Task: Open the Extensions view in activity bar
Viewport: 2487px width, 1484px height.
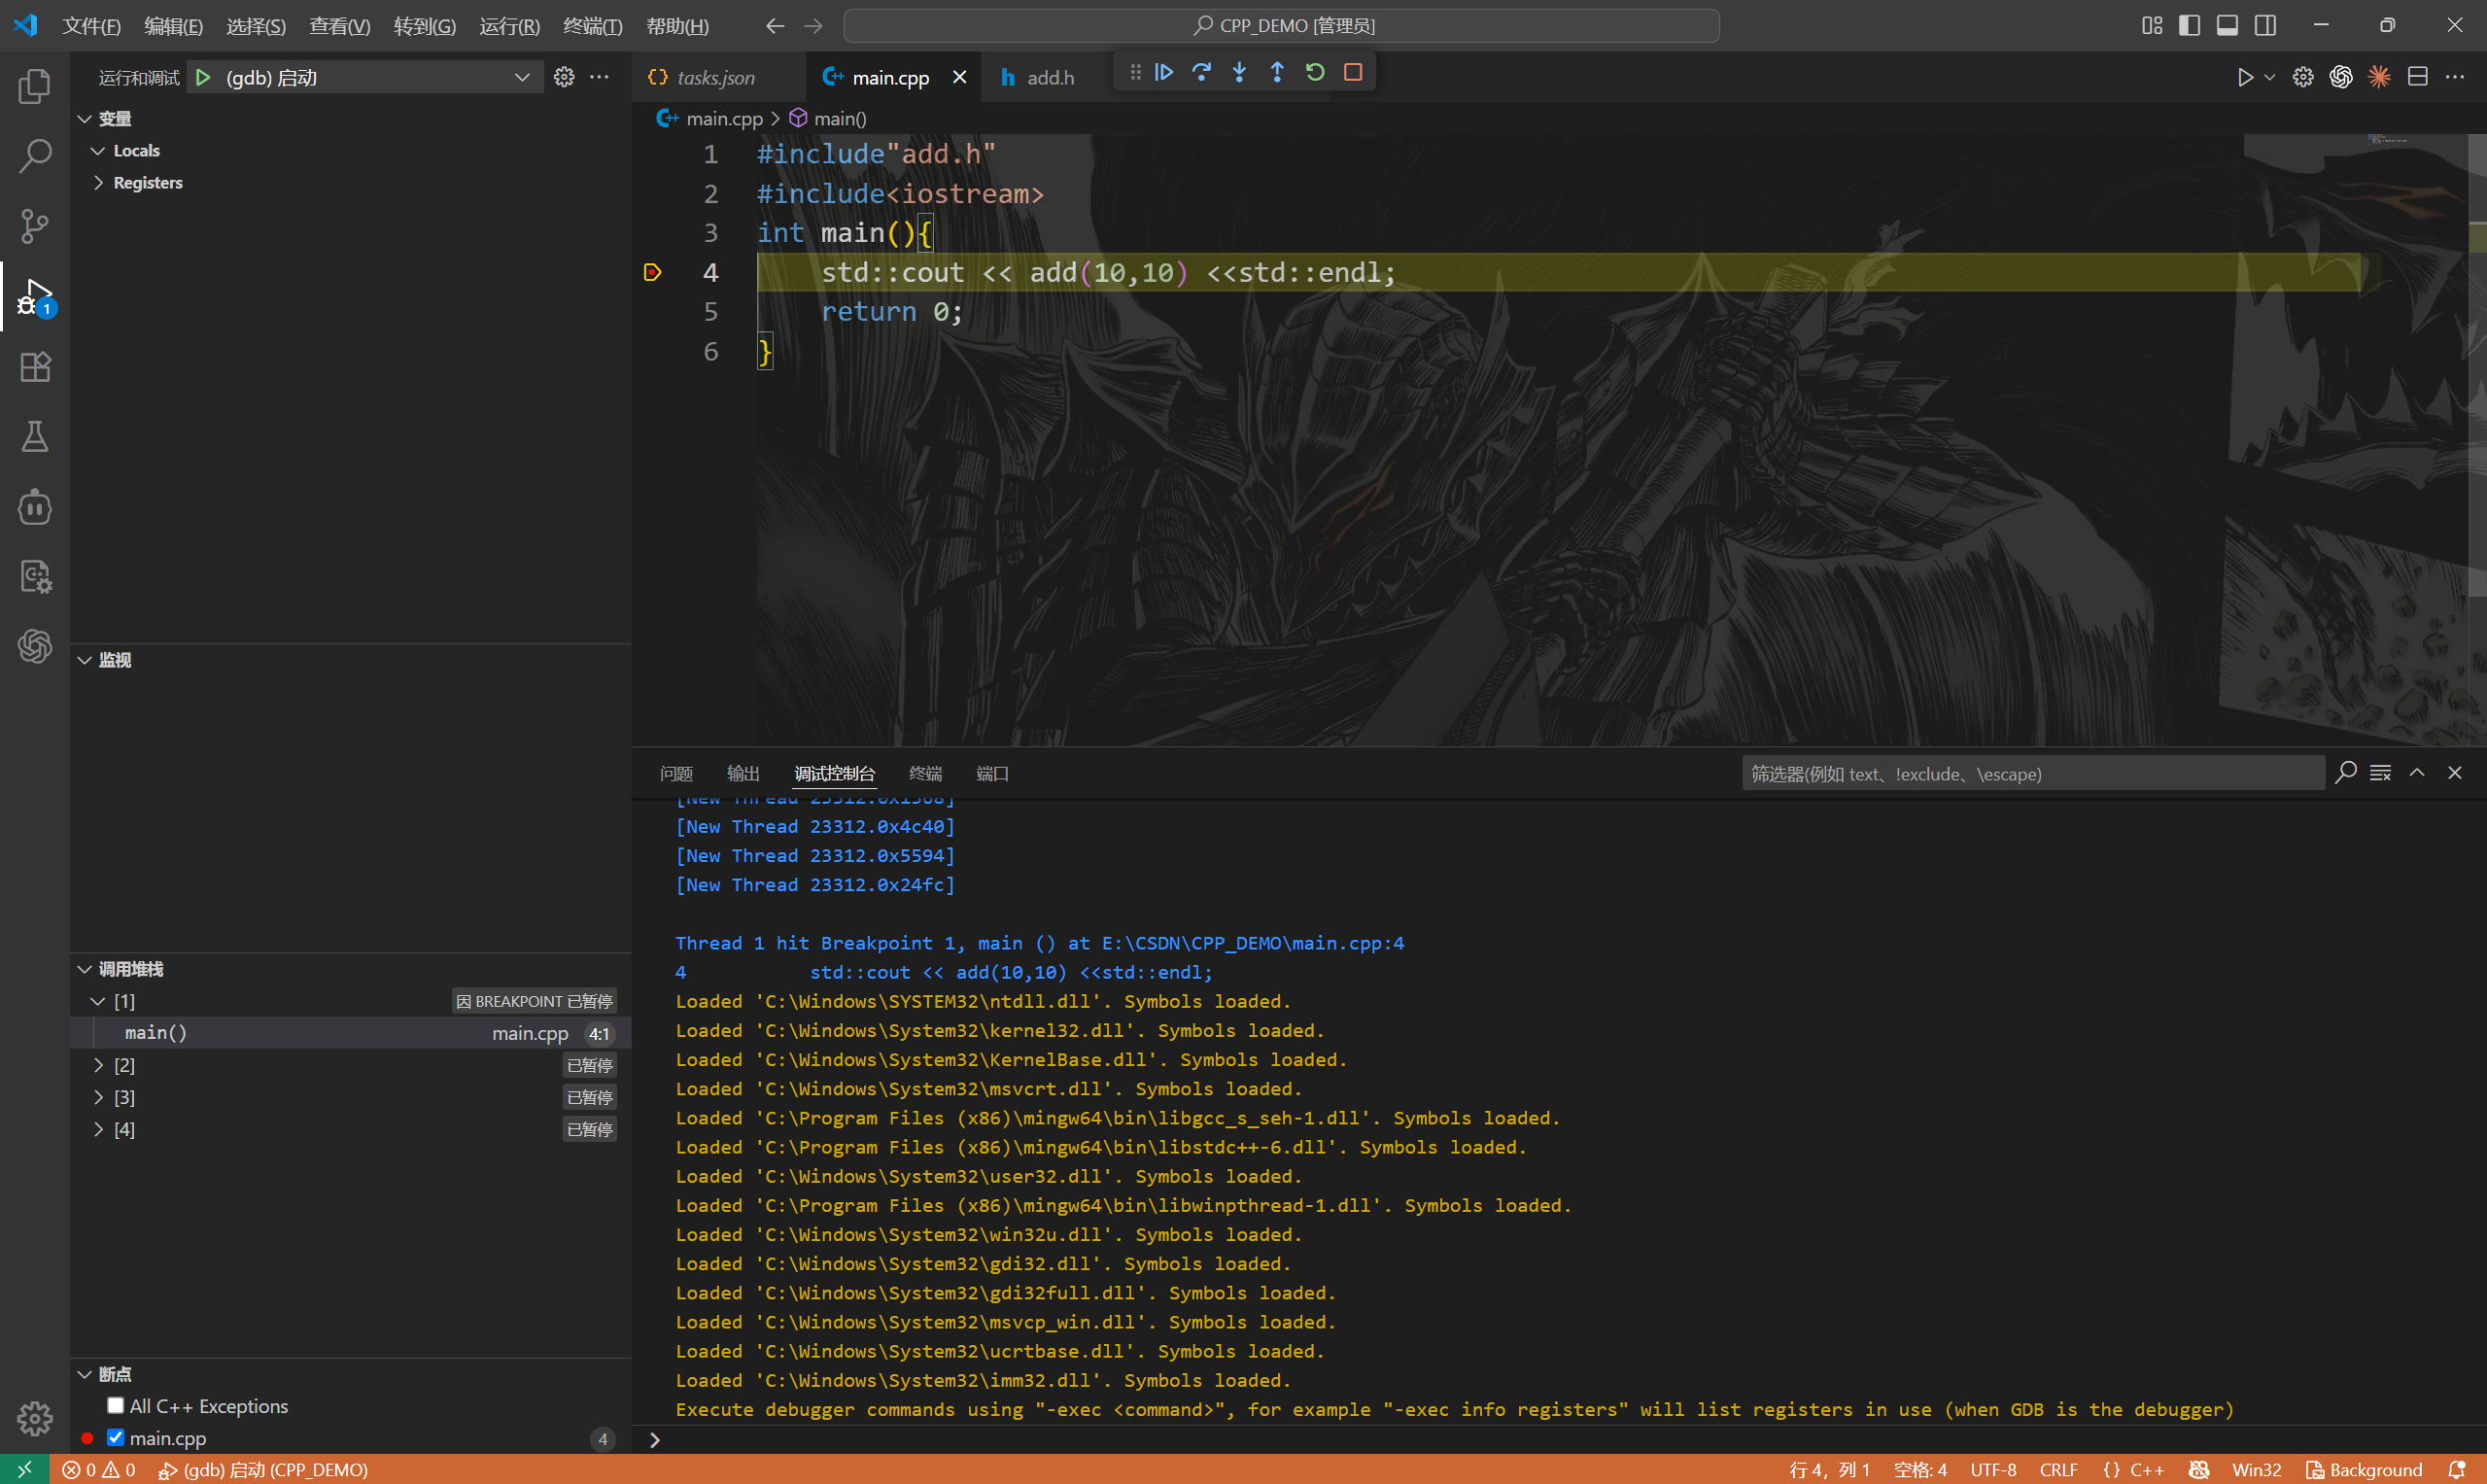Action: point(35,367)
